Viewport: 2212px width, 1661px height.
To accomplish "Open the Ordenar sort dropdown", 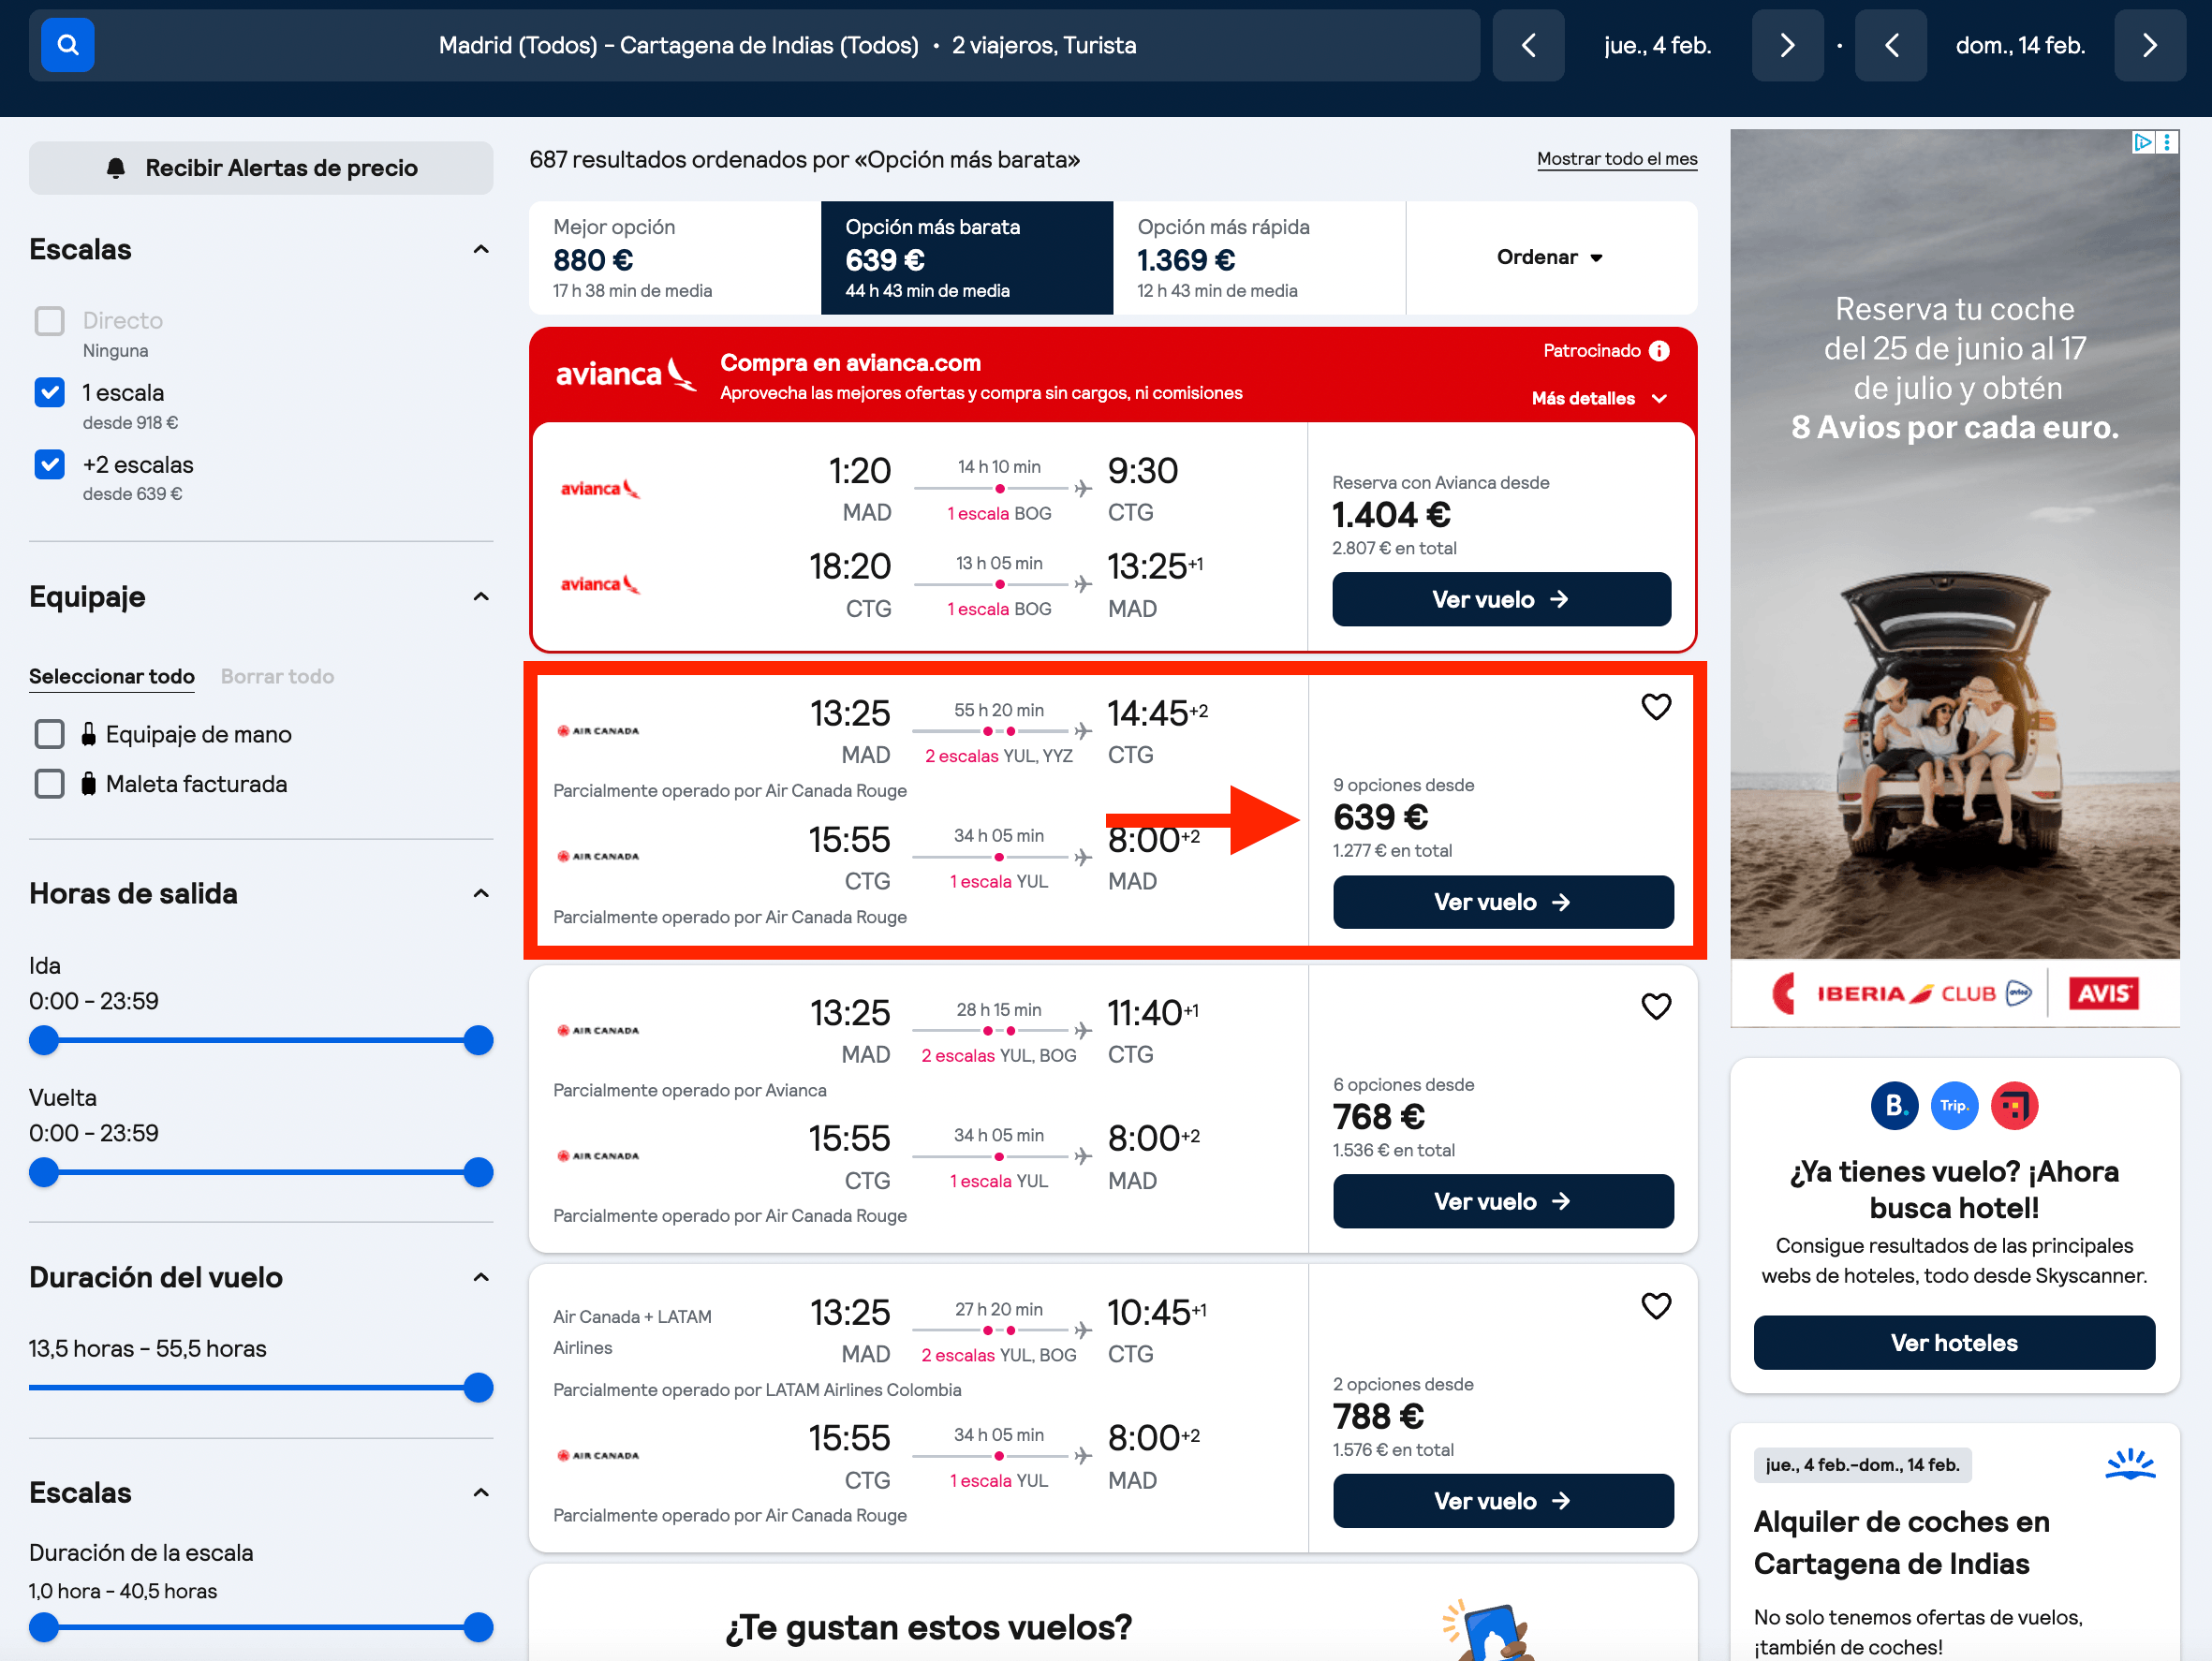I will 1549,258.
